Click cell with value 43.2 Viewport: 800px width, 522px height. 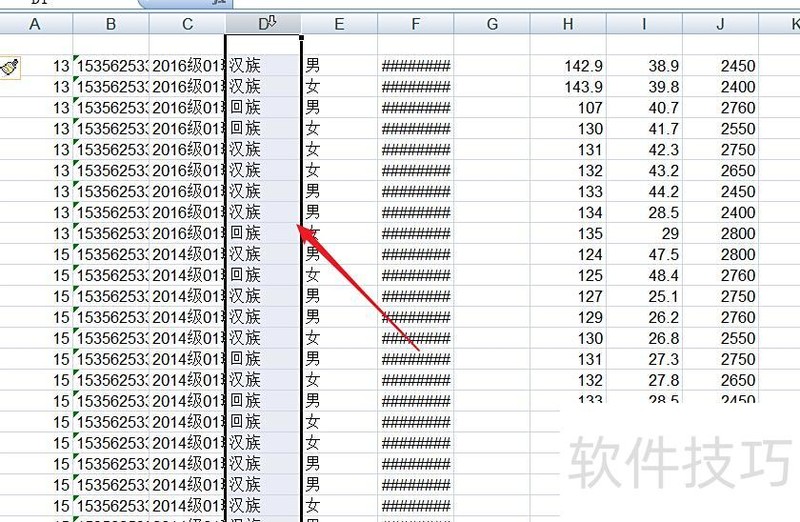click(644, 170)
